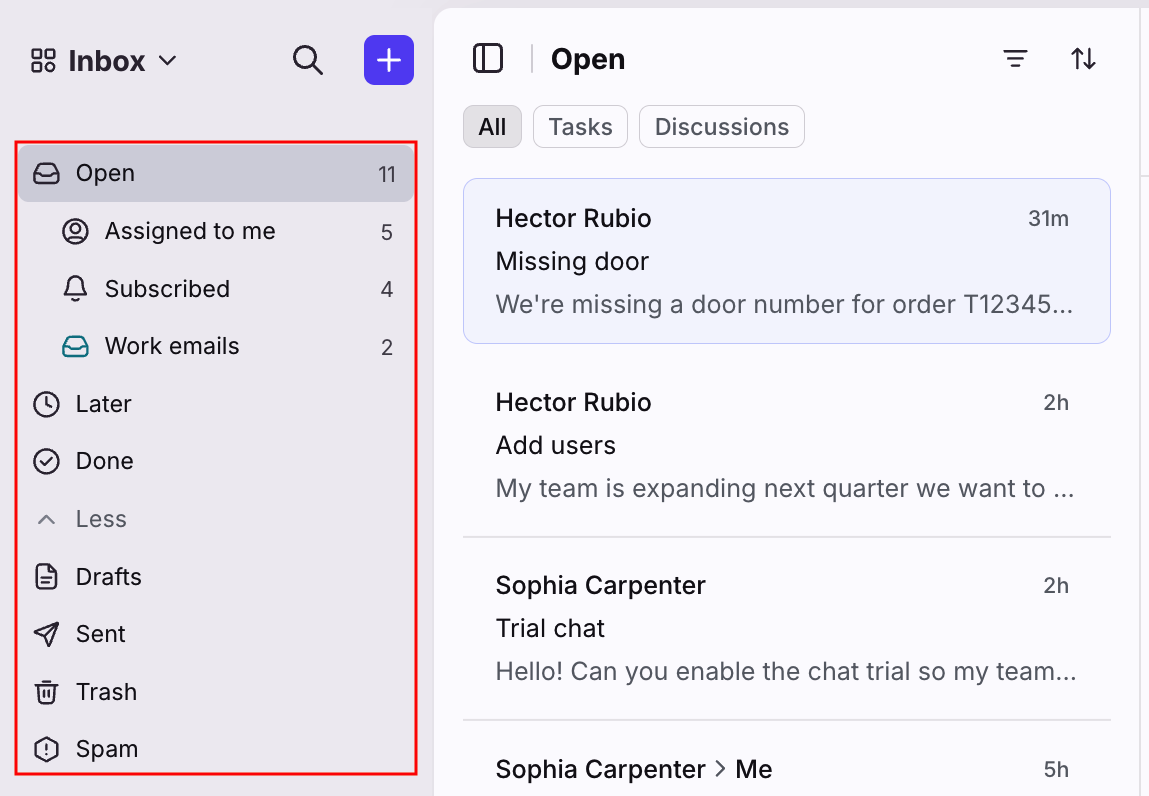This screenshot has height=796, width=1149.
Task: Click the 5h timestamp
Action: pos(1056,770)
